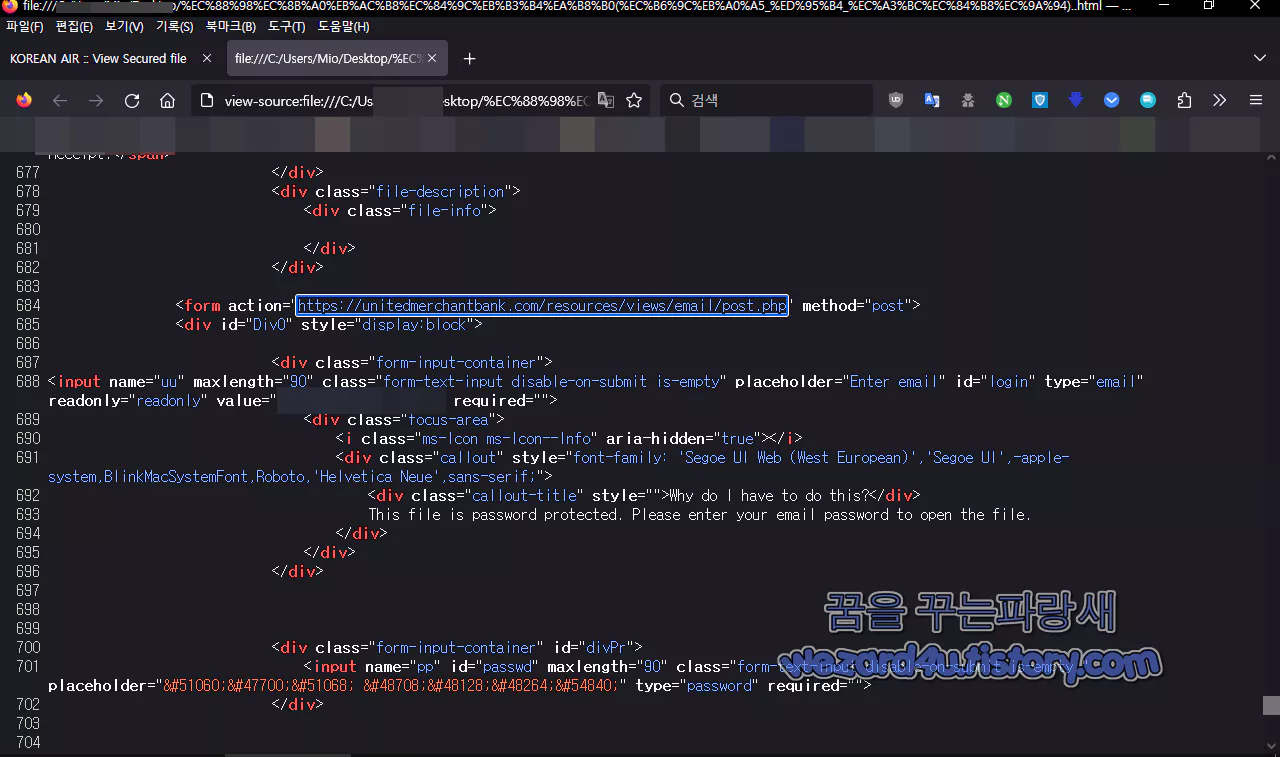Image resolution: width=1280 pixels, height=757 pixels.
Task: Open the 북마크(B) menu
Action: tap(230, 26)
